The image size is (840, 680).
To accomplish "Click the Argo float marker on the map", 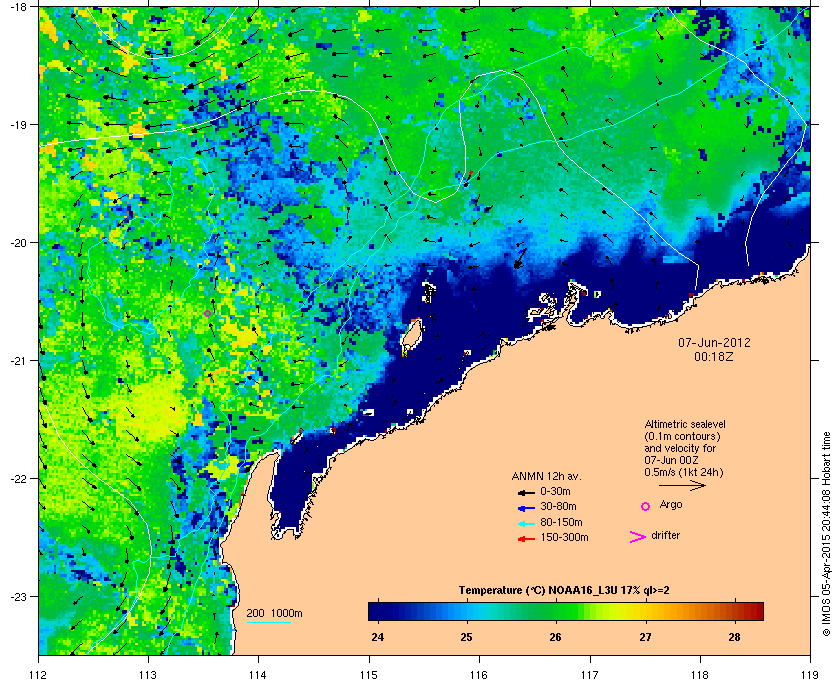I will 207,313.
